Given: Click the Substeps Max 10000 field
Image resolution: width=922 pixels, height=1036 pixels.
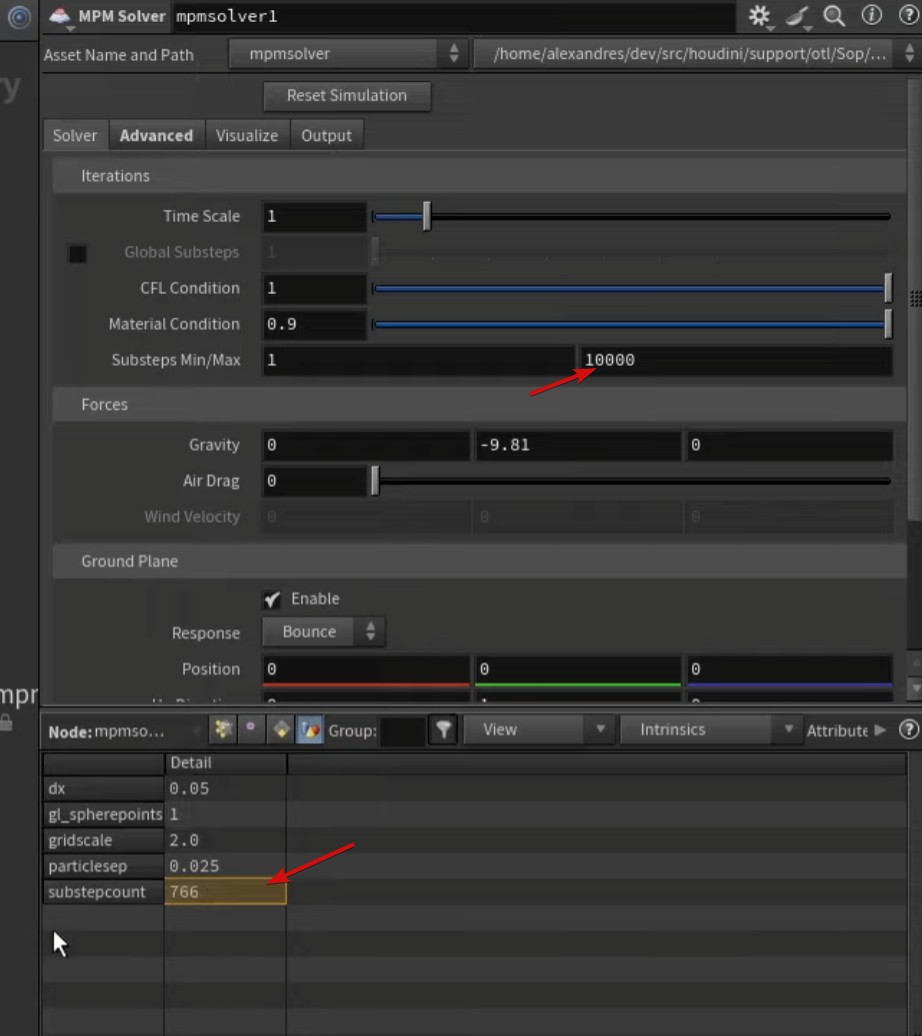Looking at the screenshot, I should 736,360.
